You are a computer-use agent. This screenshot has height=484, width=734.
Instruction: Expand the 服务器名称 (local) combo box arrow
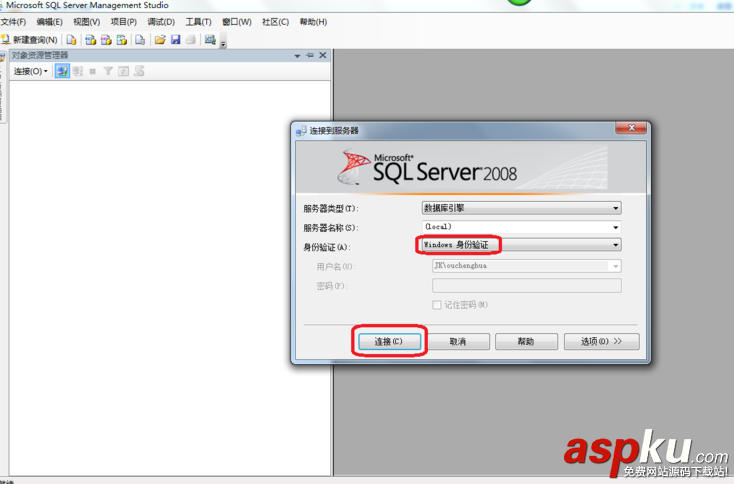click(616, 227)
